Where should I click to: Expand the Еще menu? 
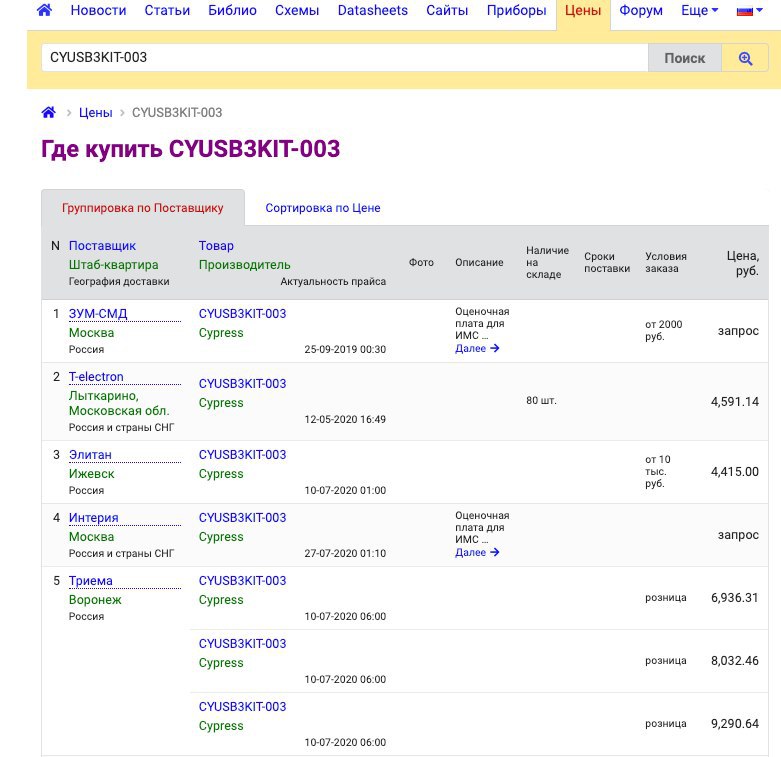699,10
